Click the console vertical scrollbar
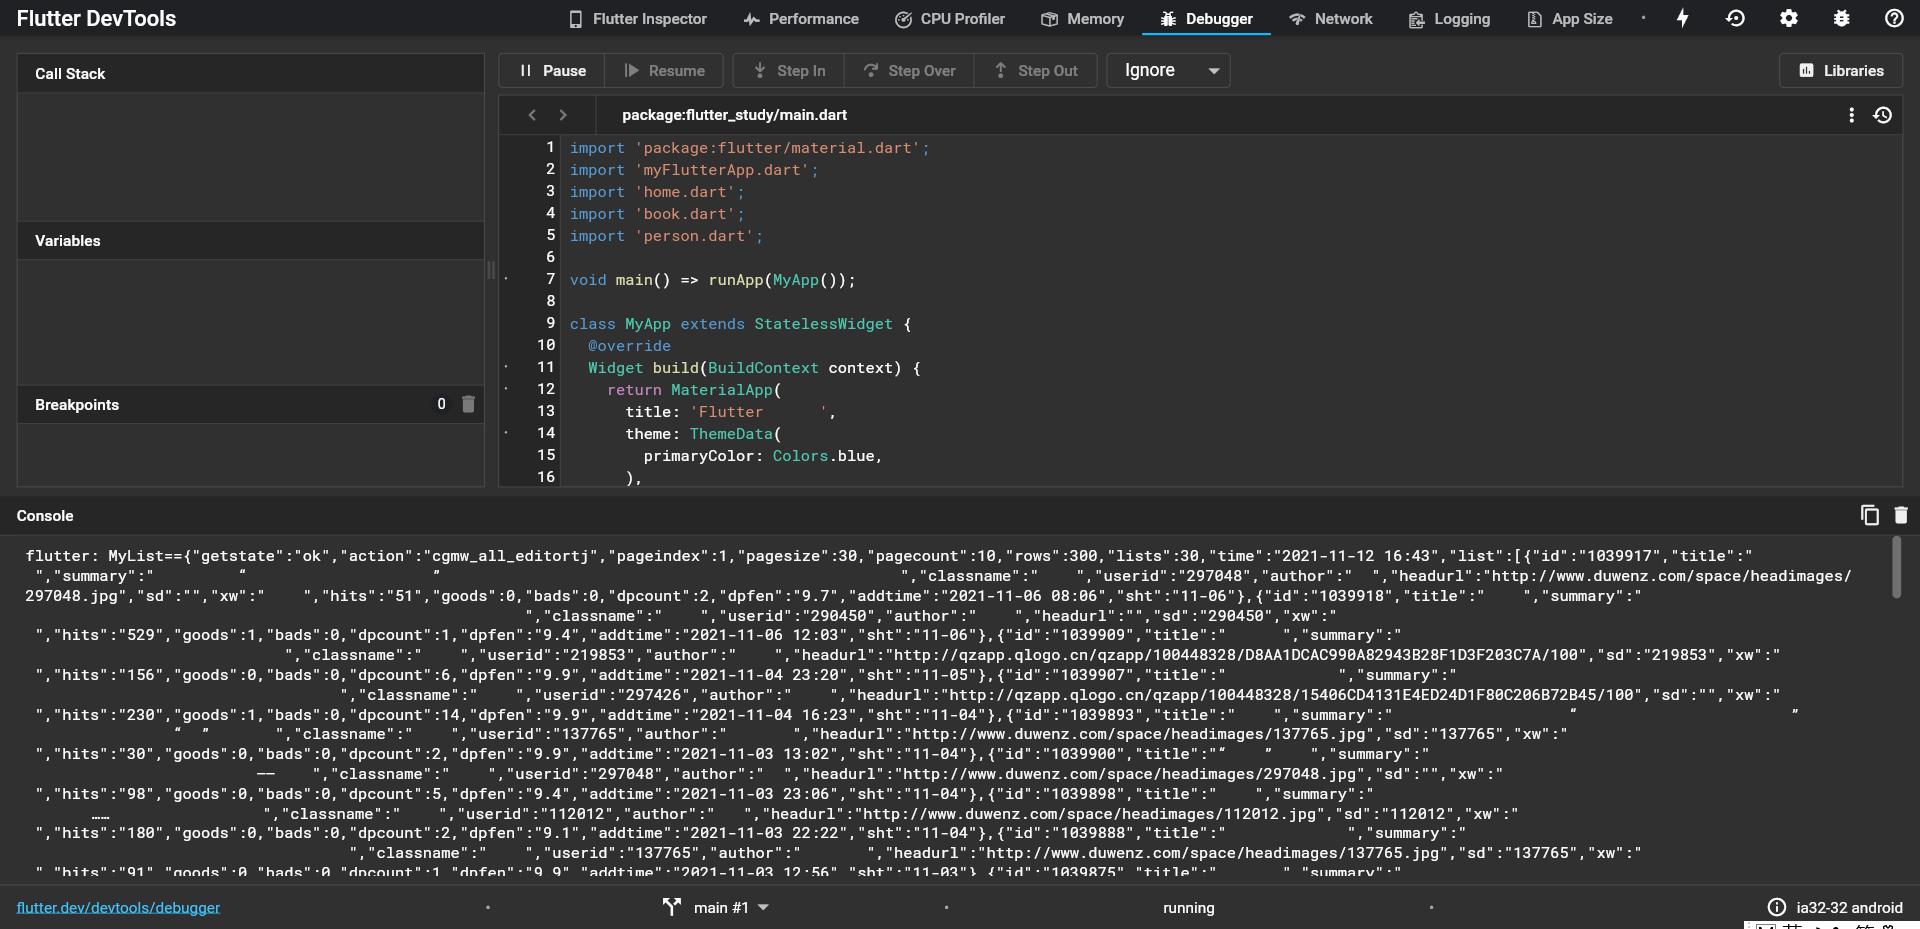 [x=1896, y=568]
